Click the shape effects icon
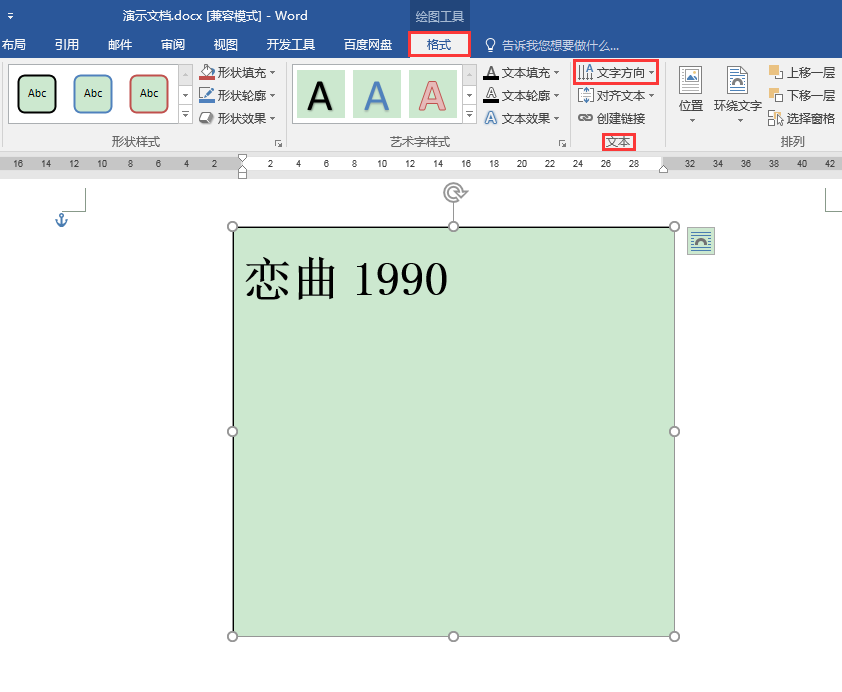 pos(207,118)
